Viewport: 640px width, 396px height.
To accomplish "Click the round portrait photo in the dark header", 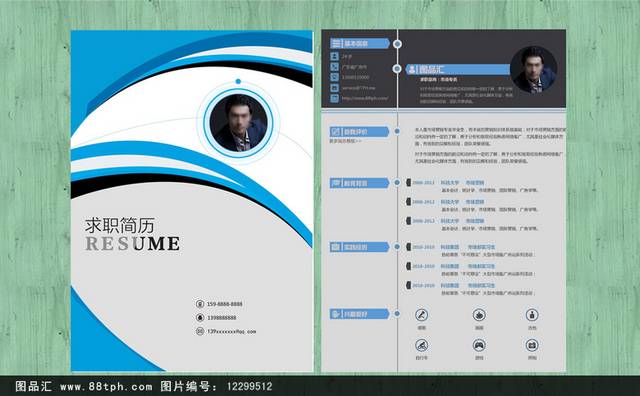I will click(x=533, y=70).
